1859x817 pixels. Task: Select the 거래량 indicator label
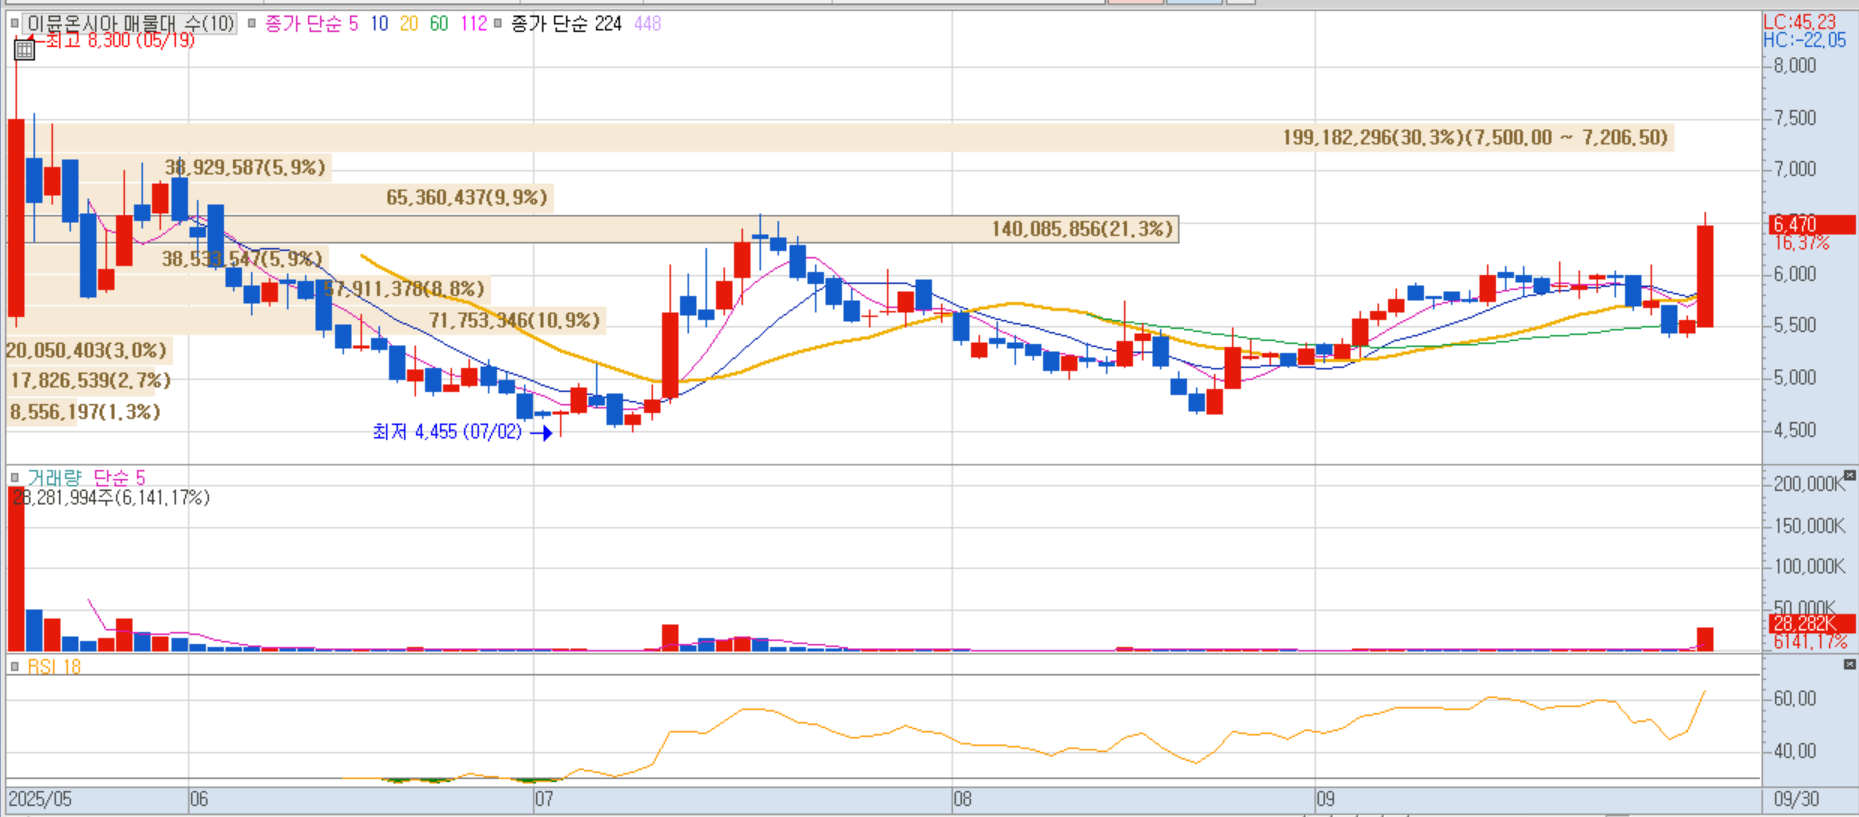(54, 477)
